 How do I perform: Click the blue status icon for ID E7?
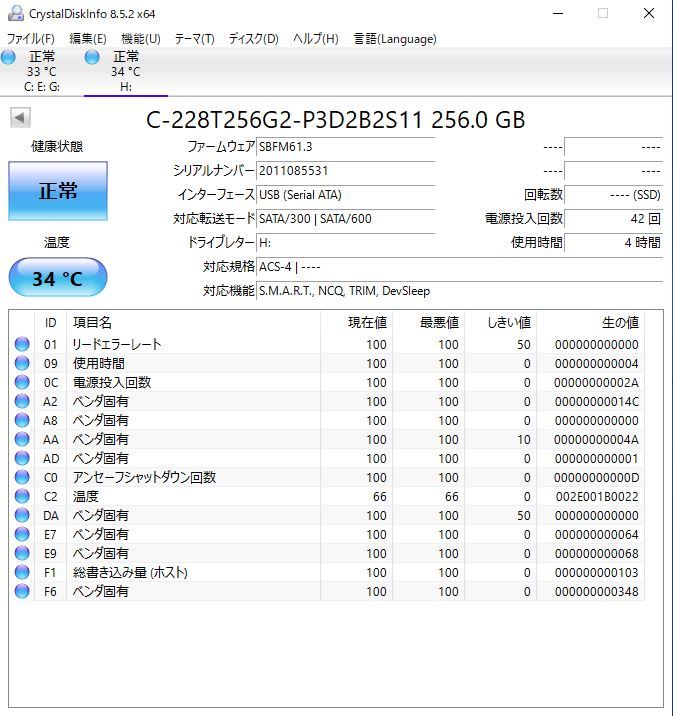[x=22, y=534]
